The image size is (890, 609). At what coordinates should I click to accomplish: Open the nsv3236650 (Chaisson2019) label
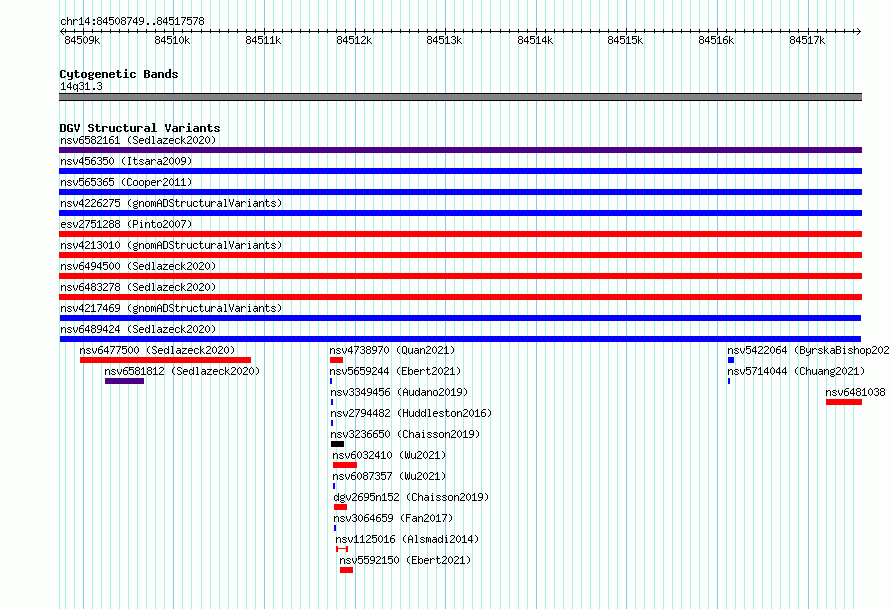click(x=405, y=434)
